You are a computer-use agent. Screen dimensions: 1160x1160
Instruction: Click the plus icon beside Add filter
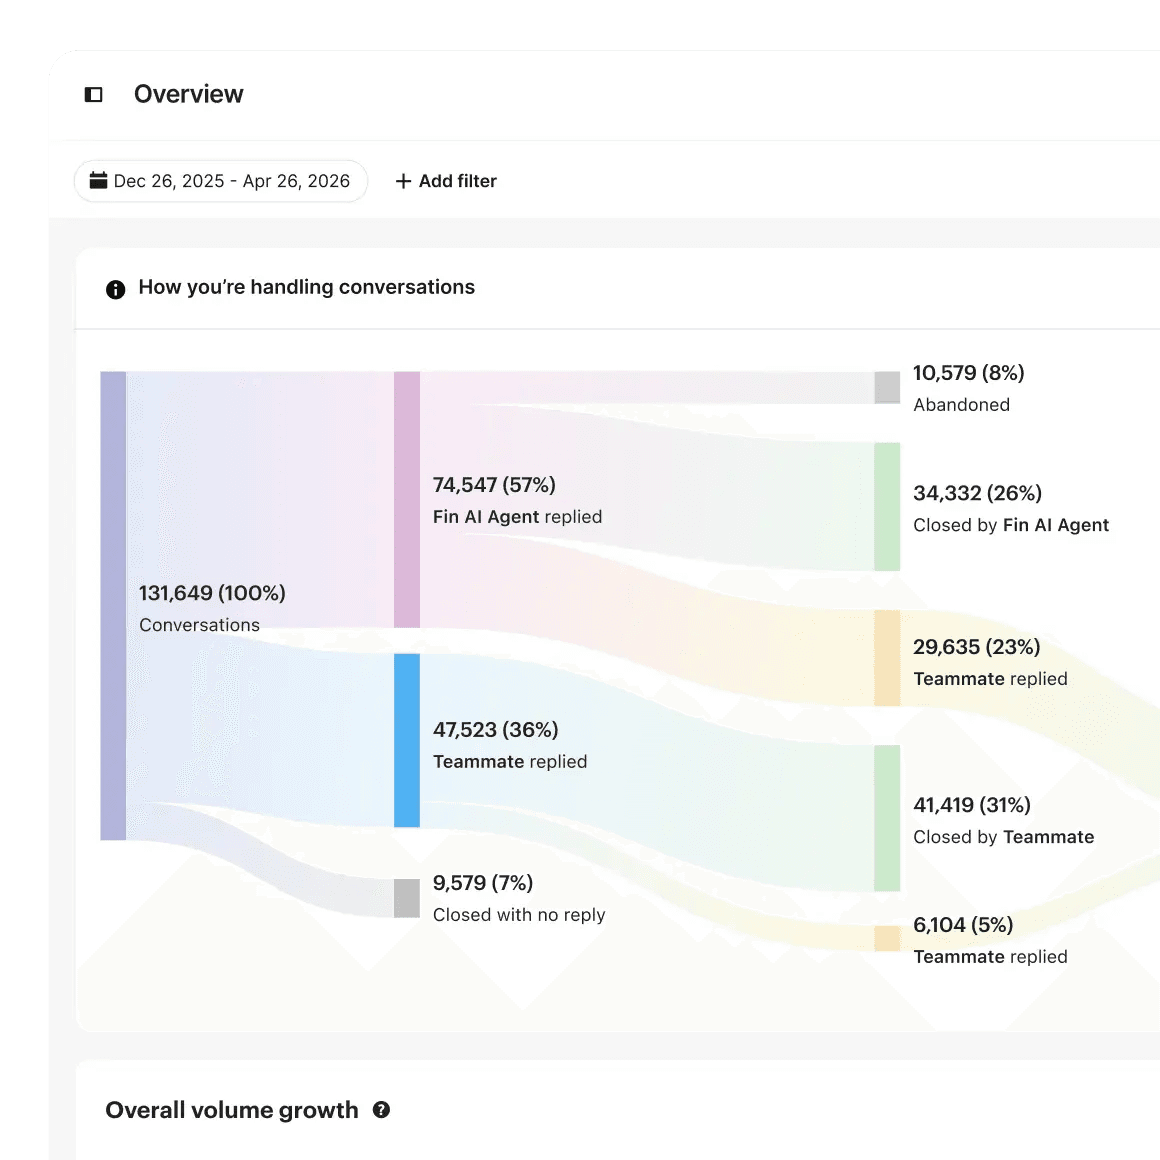[x=403, y=181]
